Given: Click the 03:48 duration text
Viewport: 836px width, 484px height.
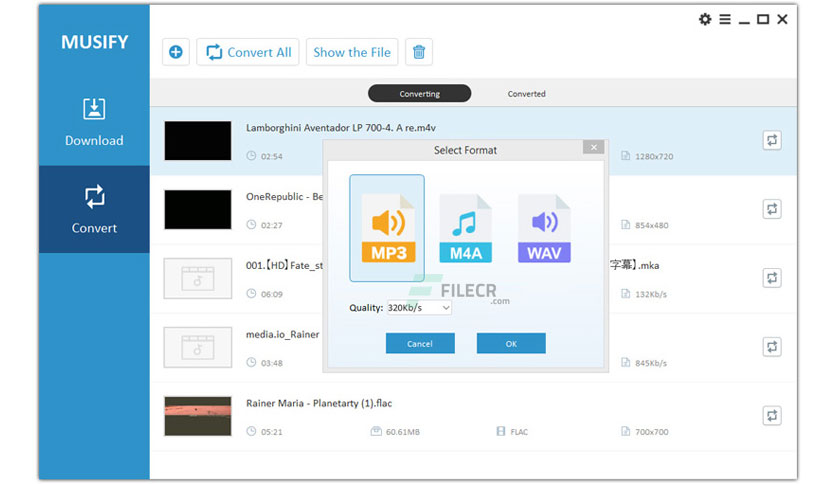Looking at the screenshot, I should (x=271, y=363).
